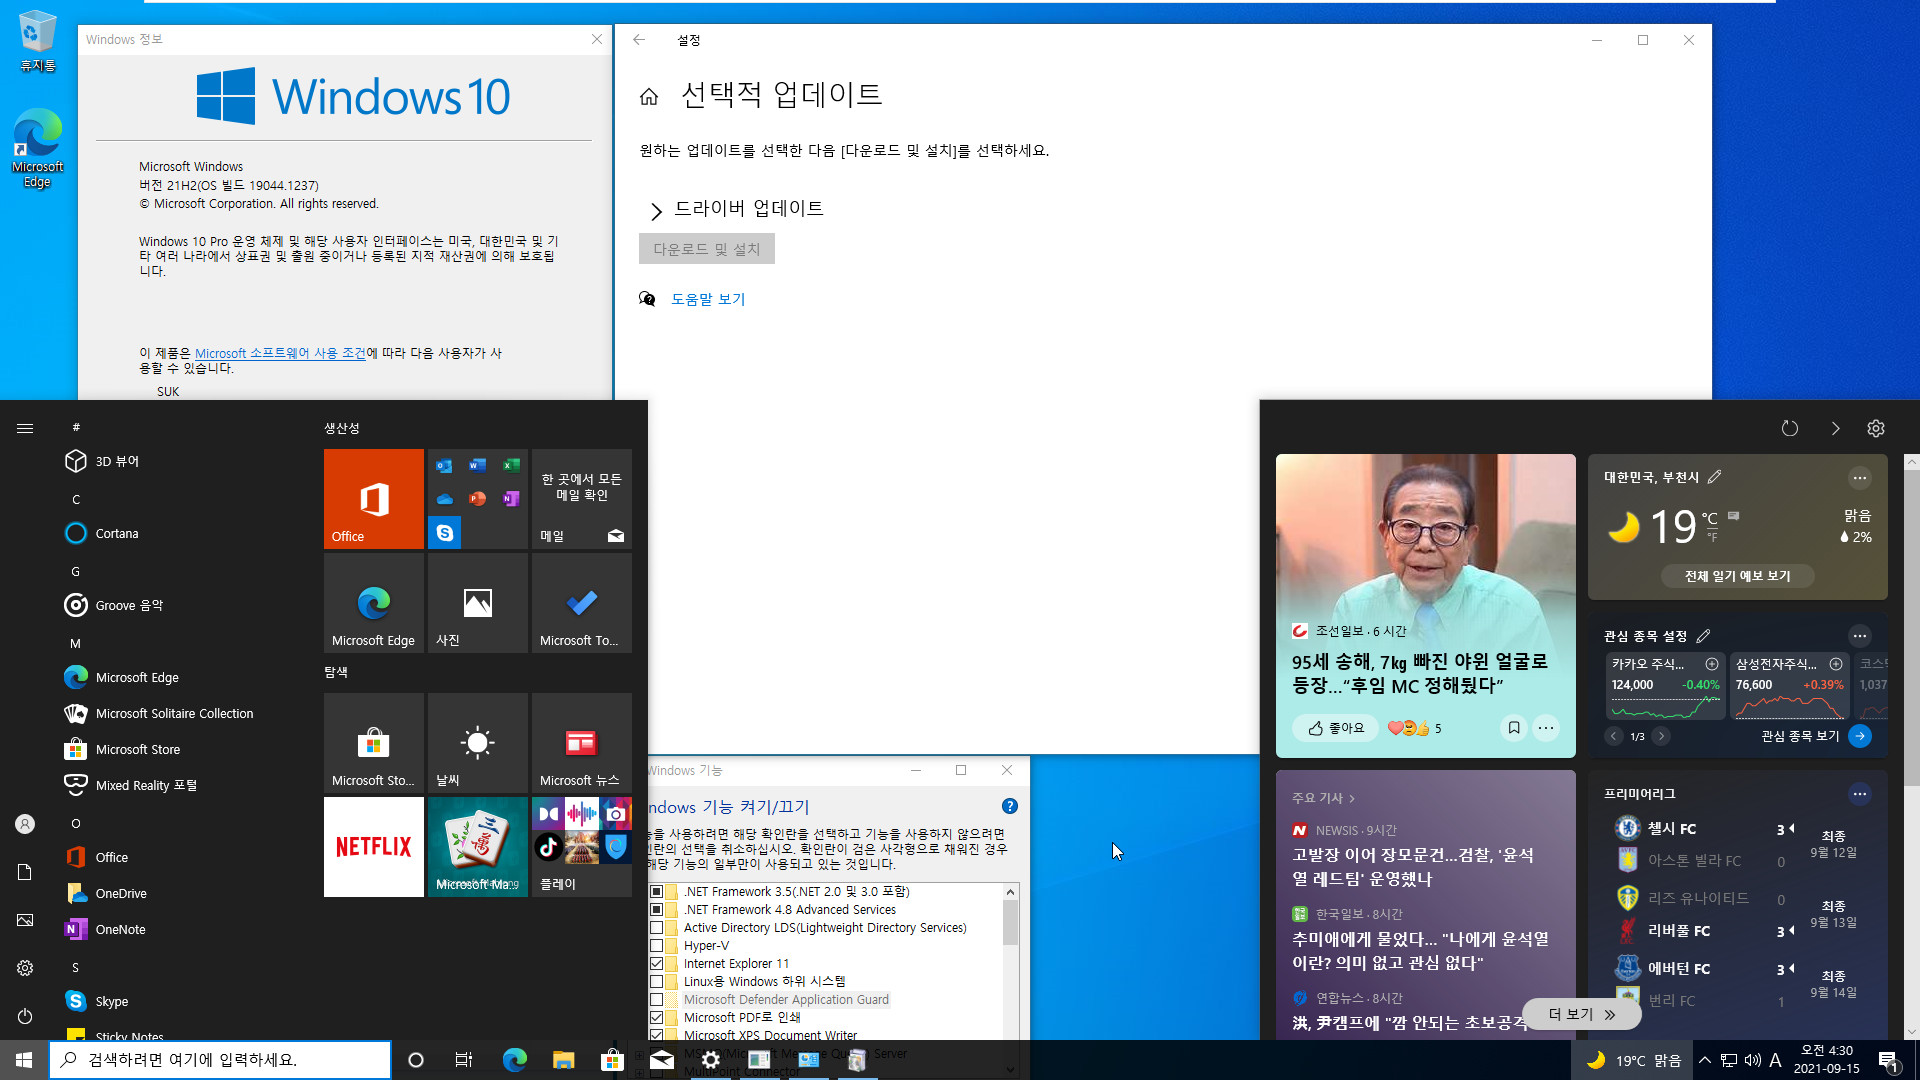Open more options on the 송해 article
Image resolution: width=1920 pixels, height=1080 pixels.
pyautogui.click(x=1546, y=728)
